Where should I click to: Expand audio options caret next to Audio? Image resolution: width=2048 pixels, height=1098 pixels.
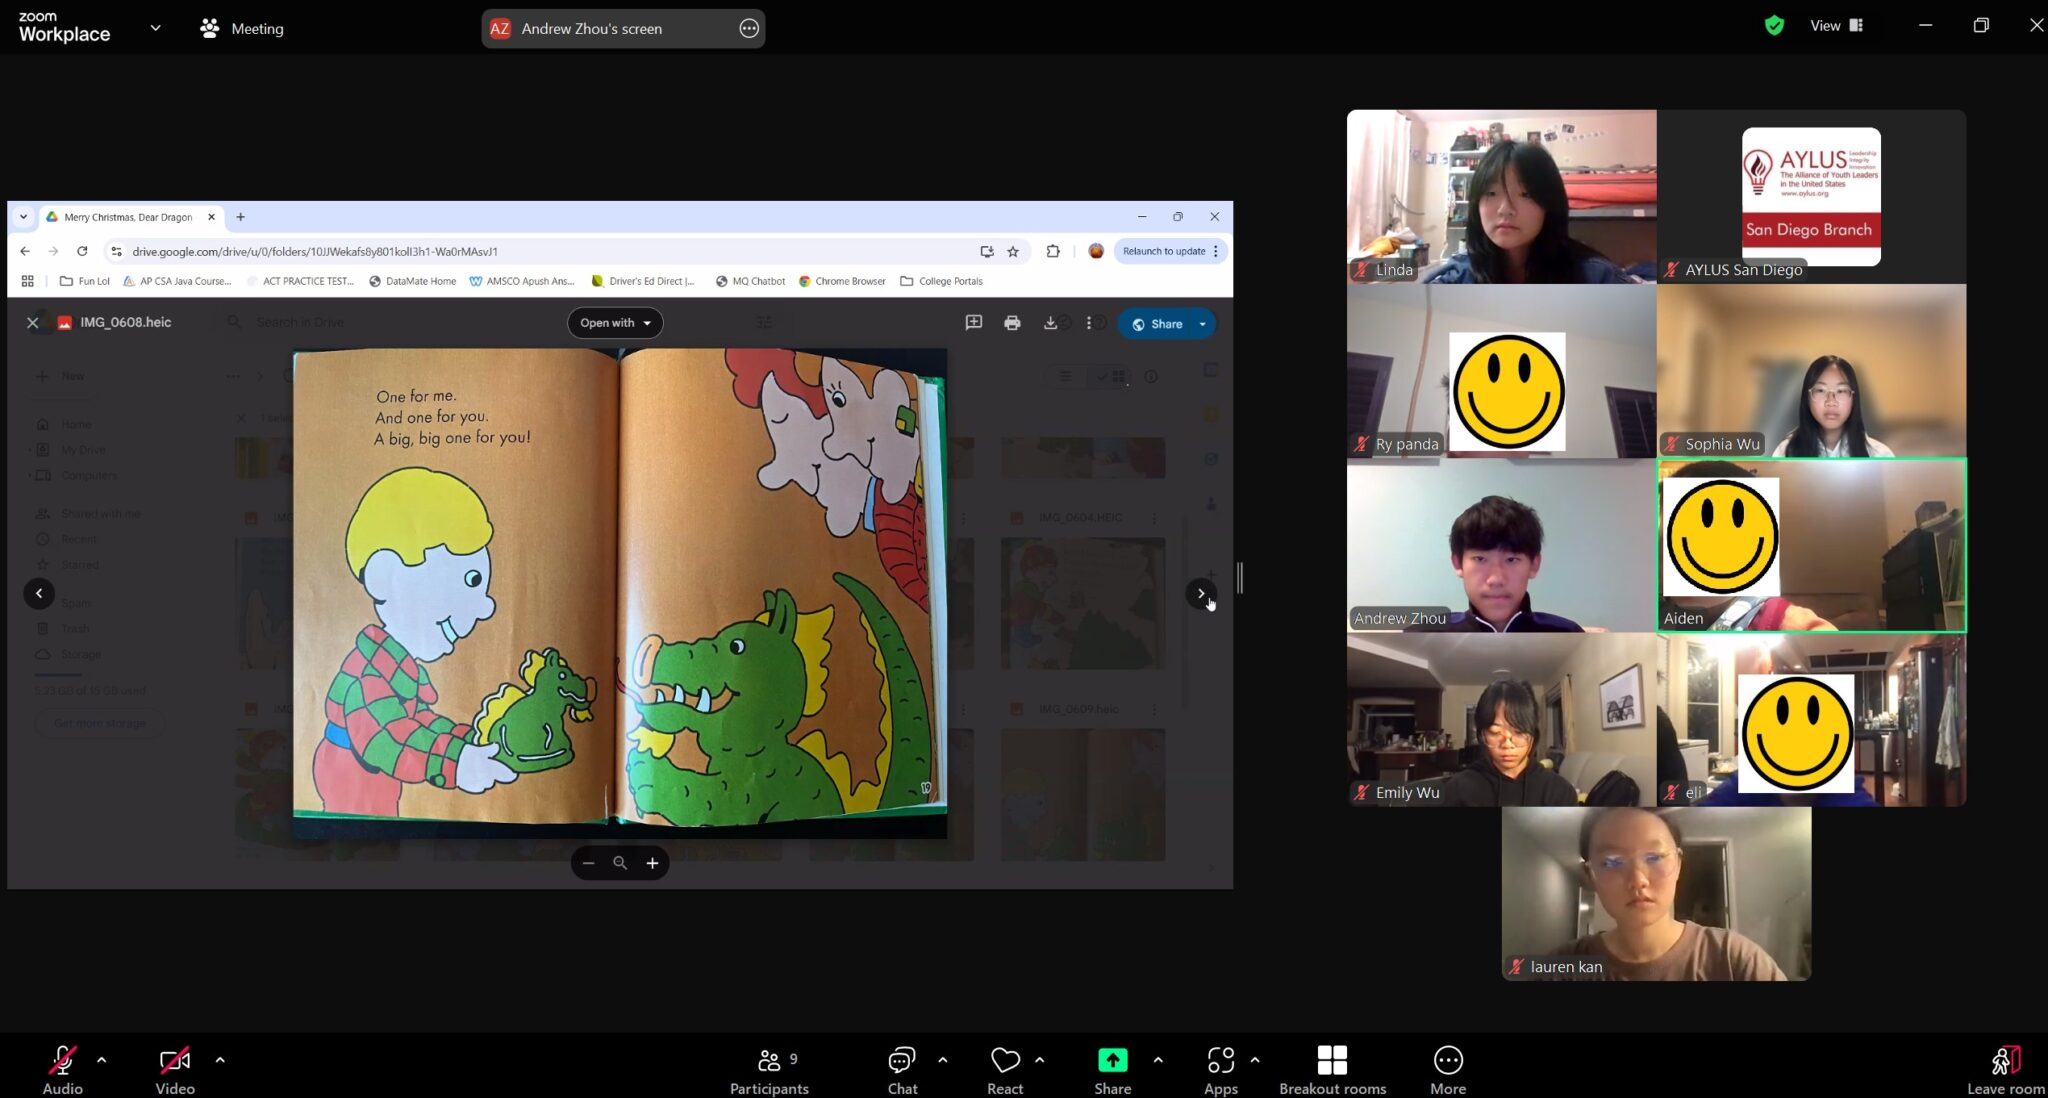pyautogui.click(x=101, y=1059)
